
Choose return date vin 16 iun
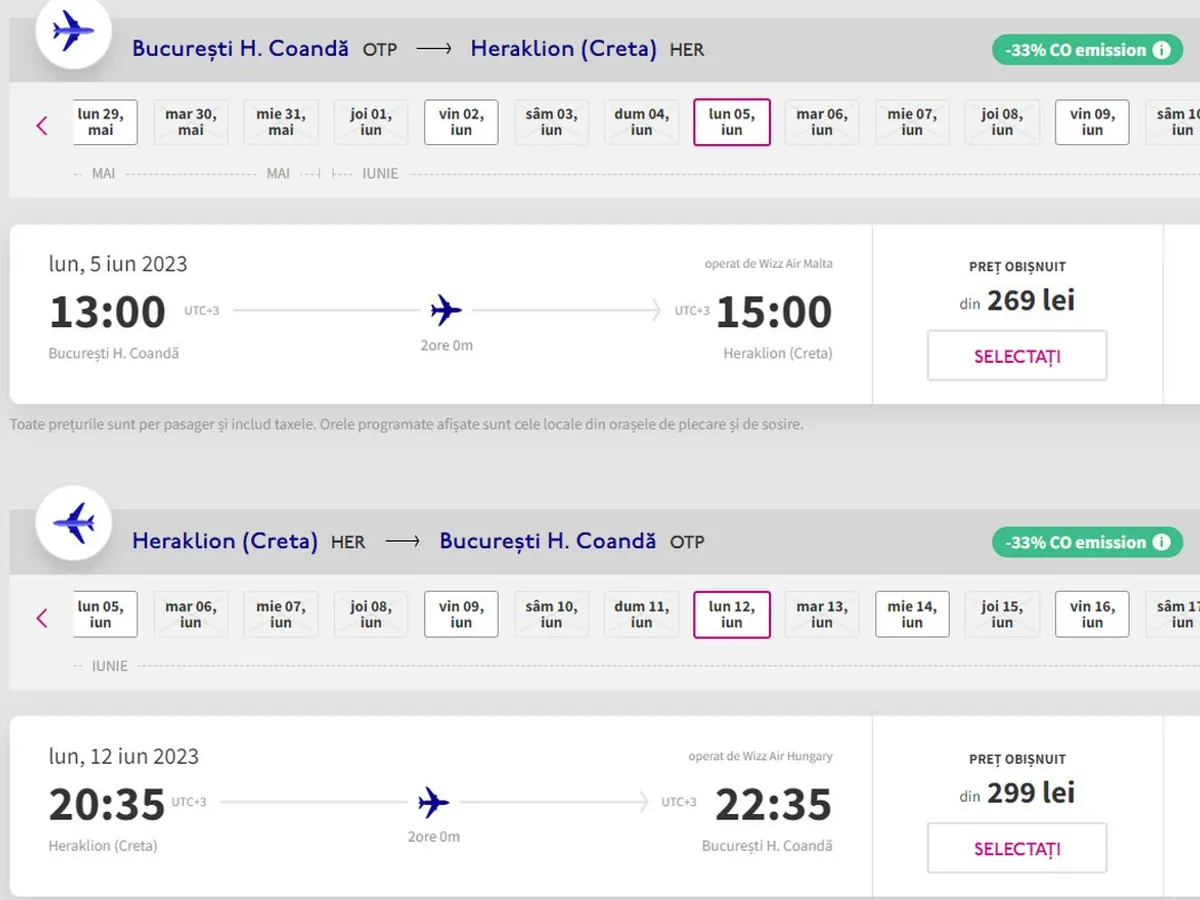coord(1092,614)
